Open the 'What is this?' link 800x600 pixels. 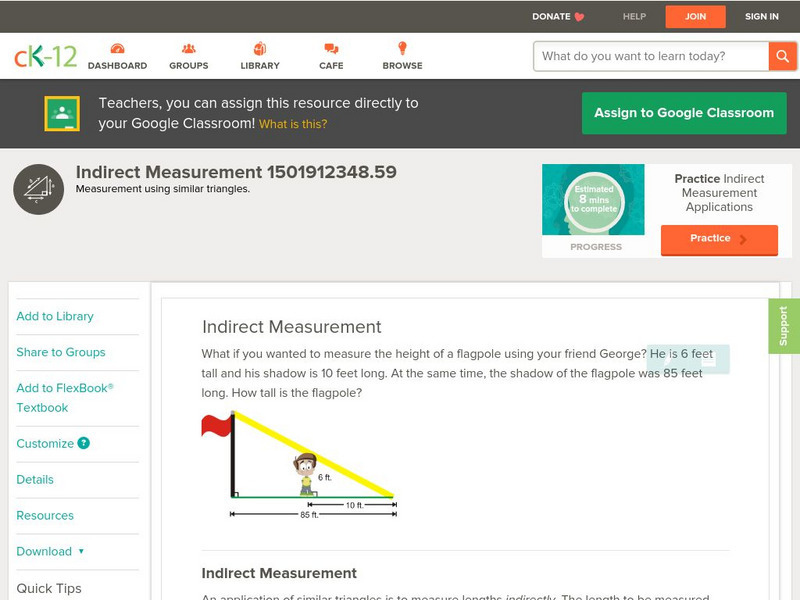click(293, 124)
